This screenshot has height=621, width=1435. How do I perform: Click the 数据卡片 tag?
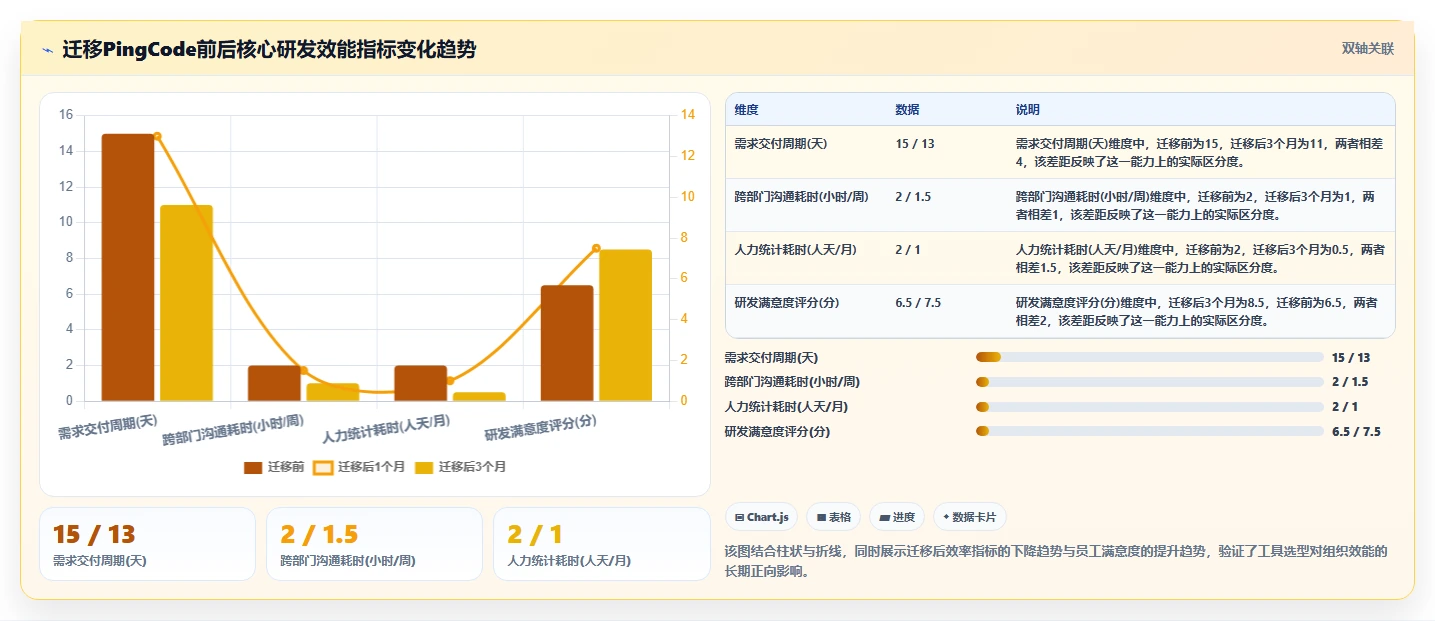[x=969, y=517]
